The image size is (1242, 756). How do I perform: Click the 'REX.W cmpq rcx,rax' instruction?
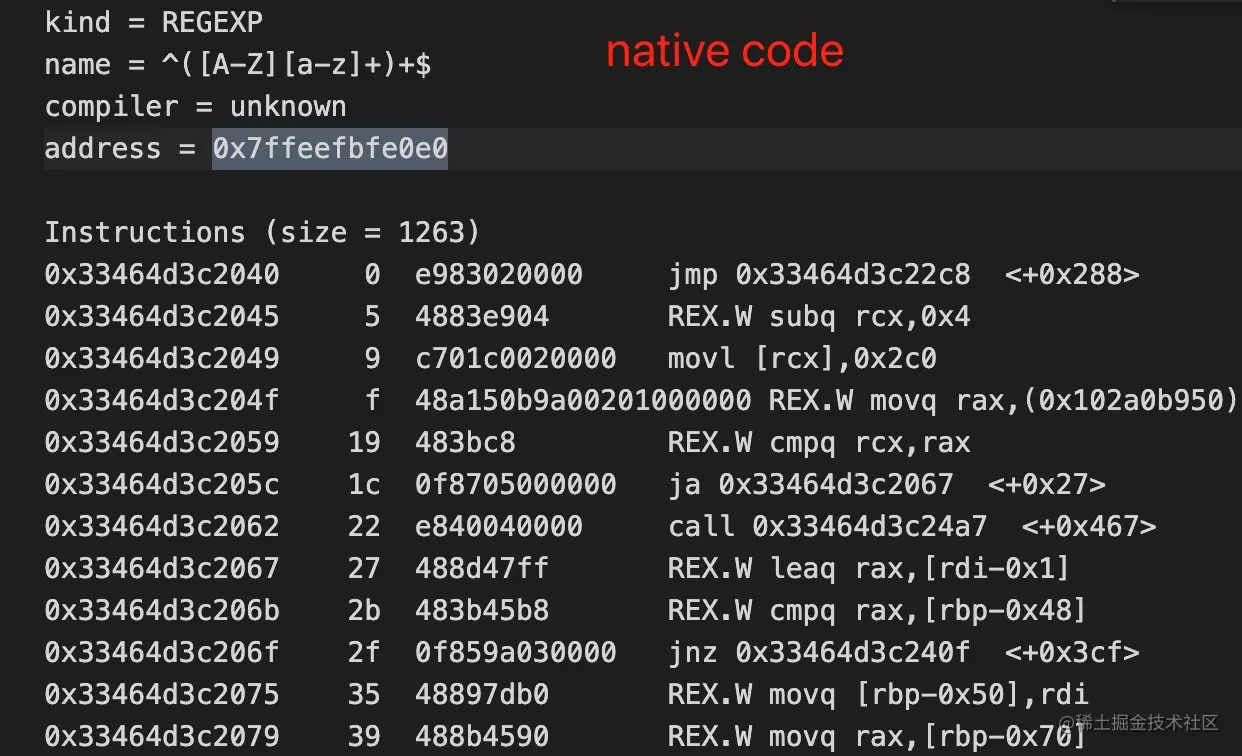[x=819, y=443]
